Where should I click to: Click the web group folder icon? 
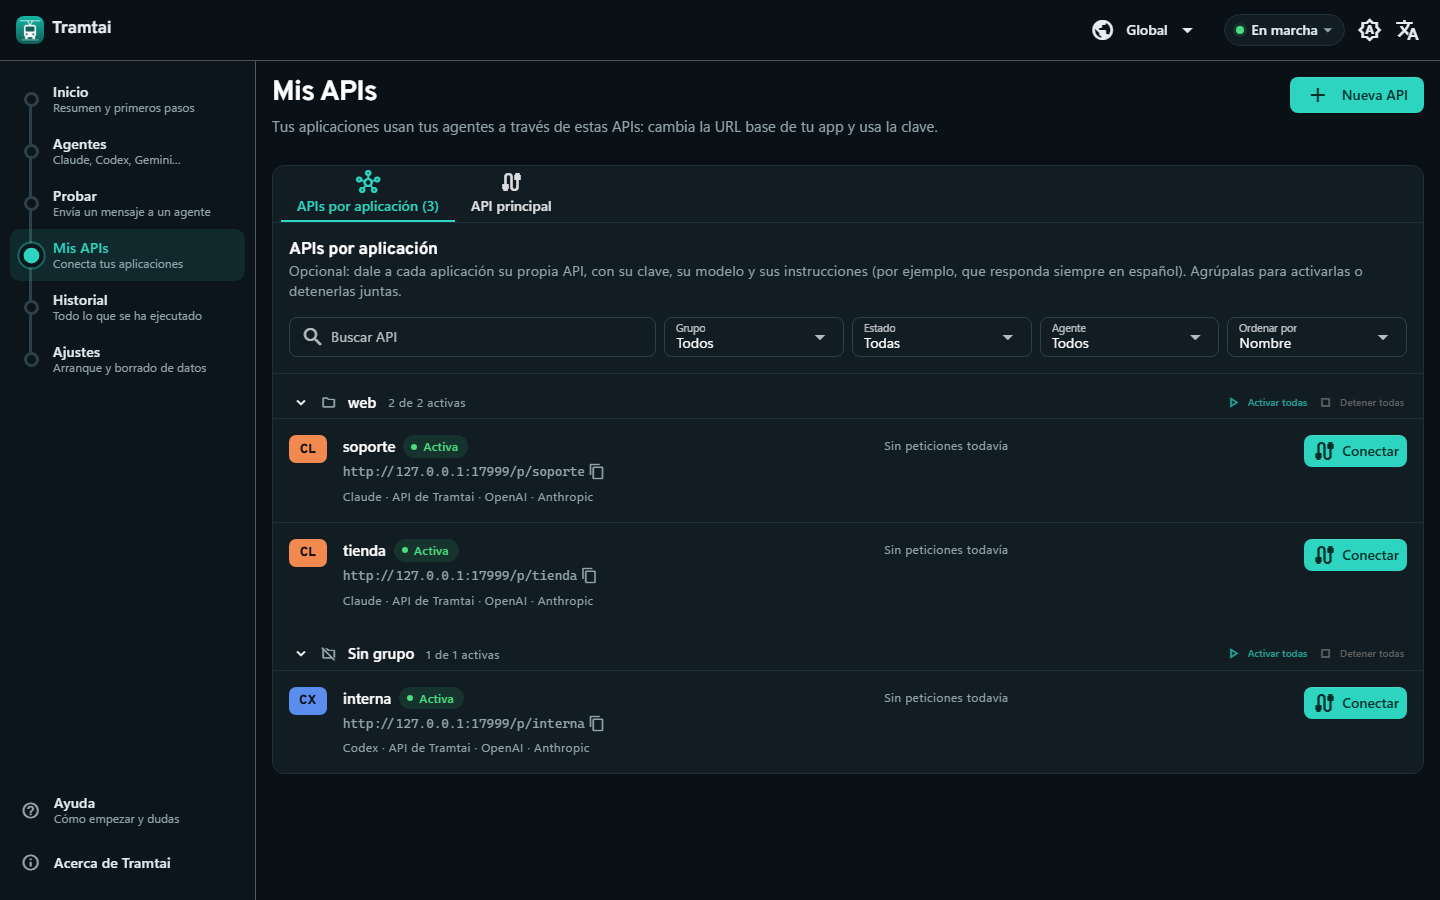click(328, 403)
